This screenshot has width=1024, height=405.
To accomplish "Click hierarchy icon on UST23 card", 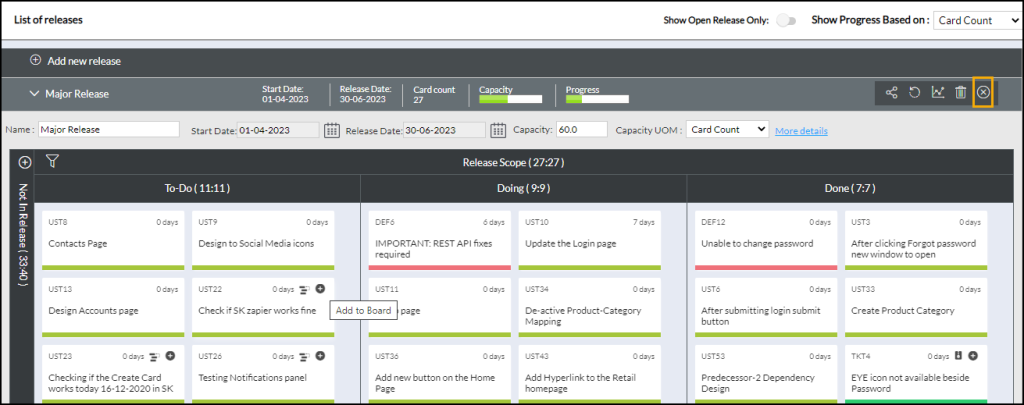I will click(x=154, y=356).
